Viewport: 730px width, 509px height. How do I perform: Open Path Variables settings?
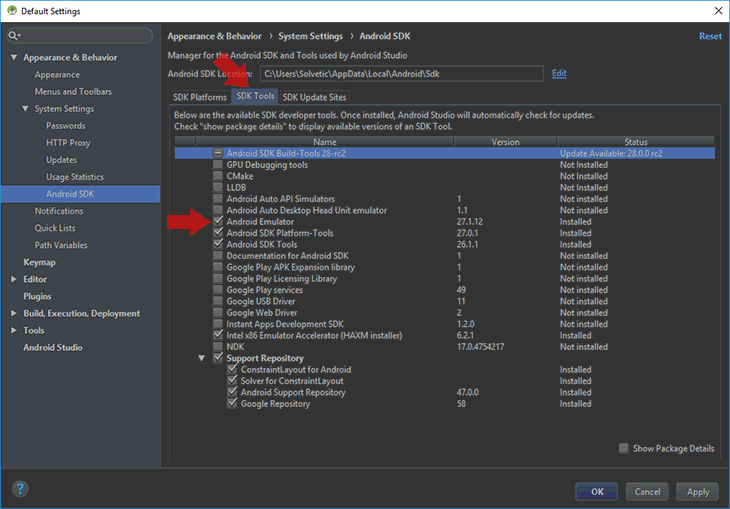point(61,245)
